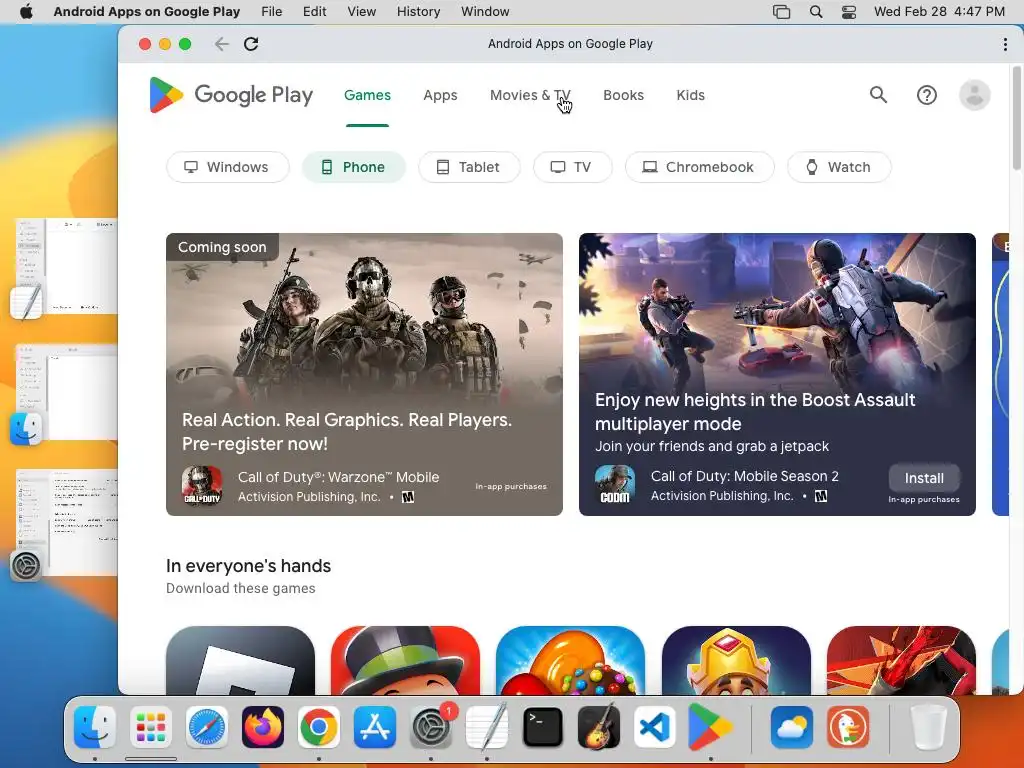Switch to the TextEdit Stage Manager window thumbnail
Viewport: 1024px width, 768px height.
click(67, 267)
